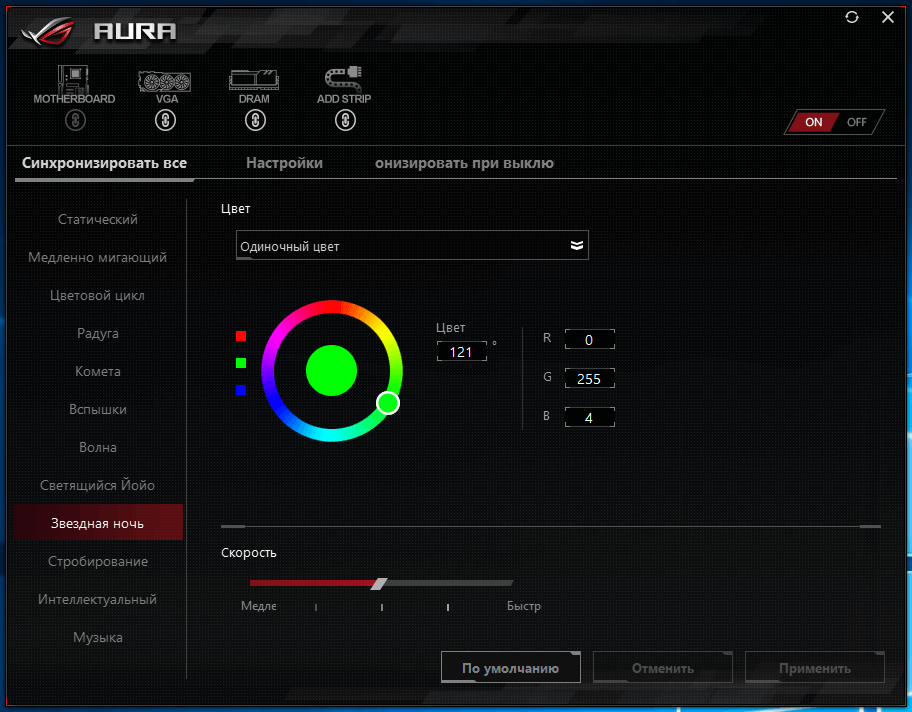Select the VGA graphics card icon

166,79
